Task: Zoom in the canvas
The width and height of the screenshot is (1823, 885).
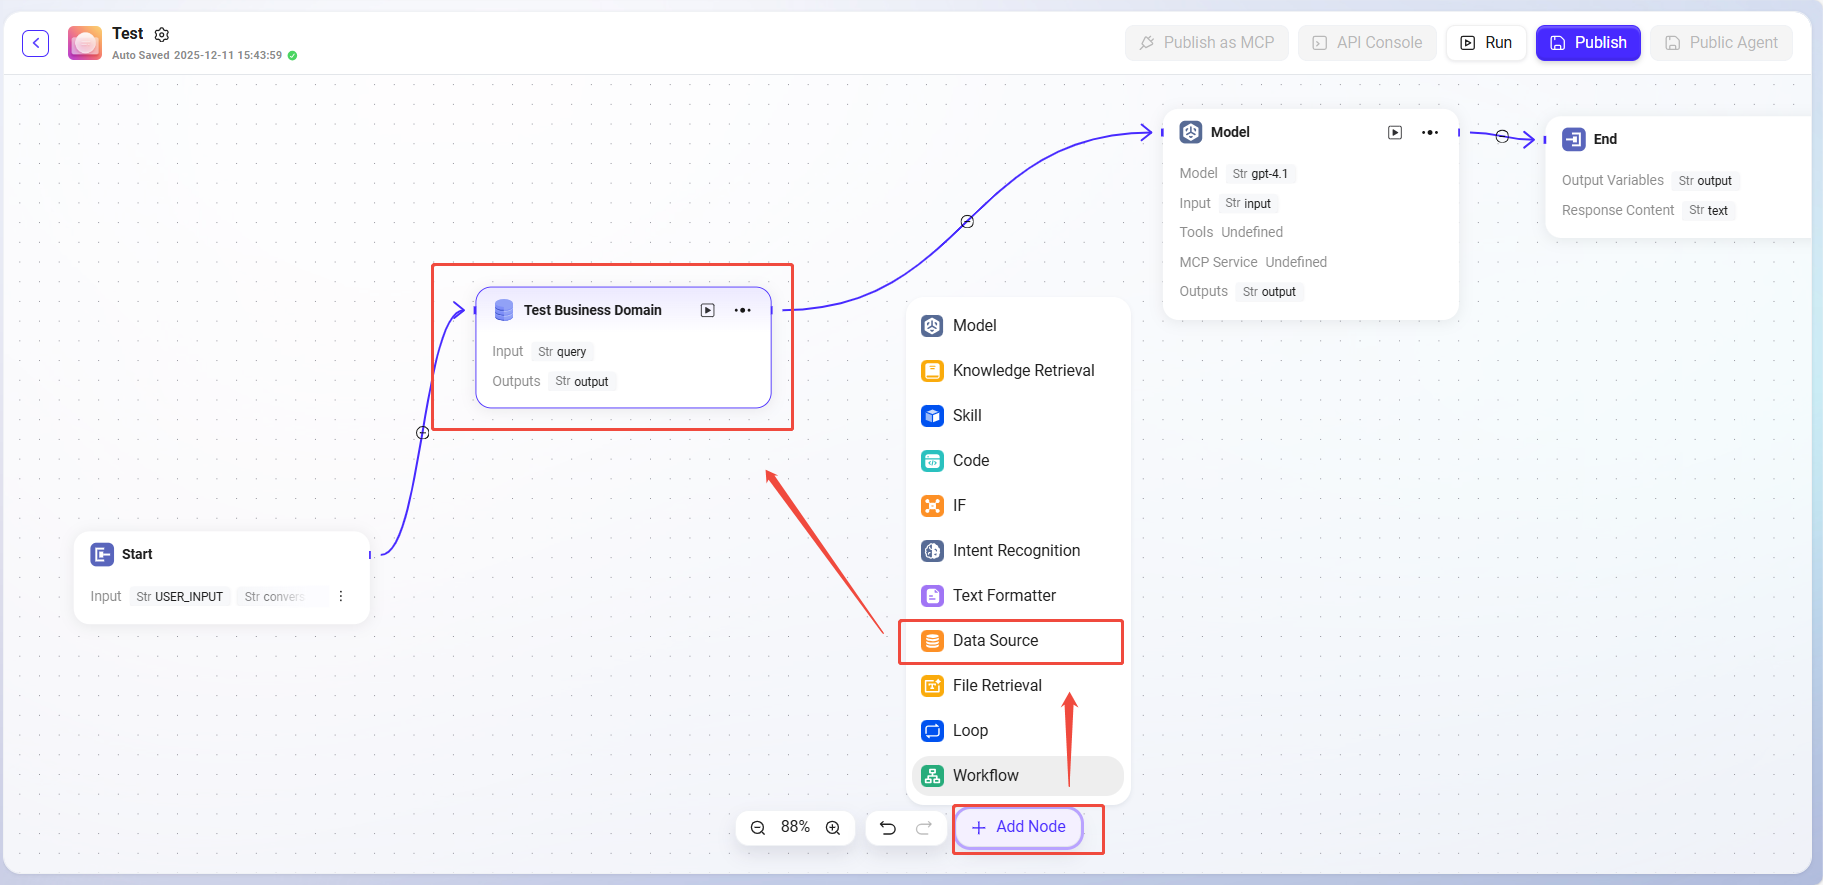Action: [x=833, y=828]
